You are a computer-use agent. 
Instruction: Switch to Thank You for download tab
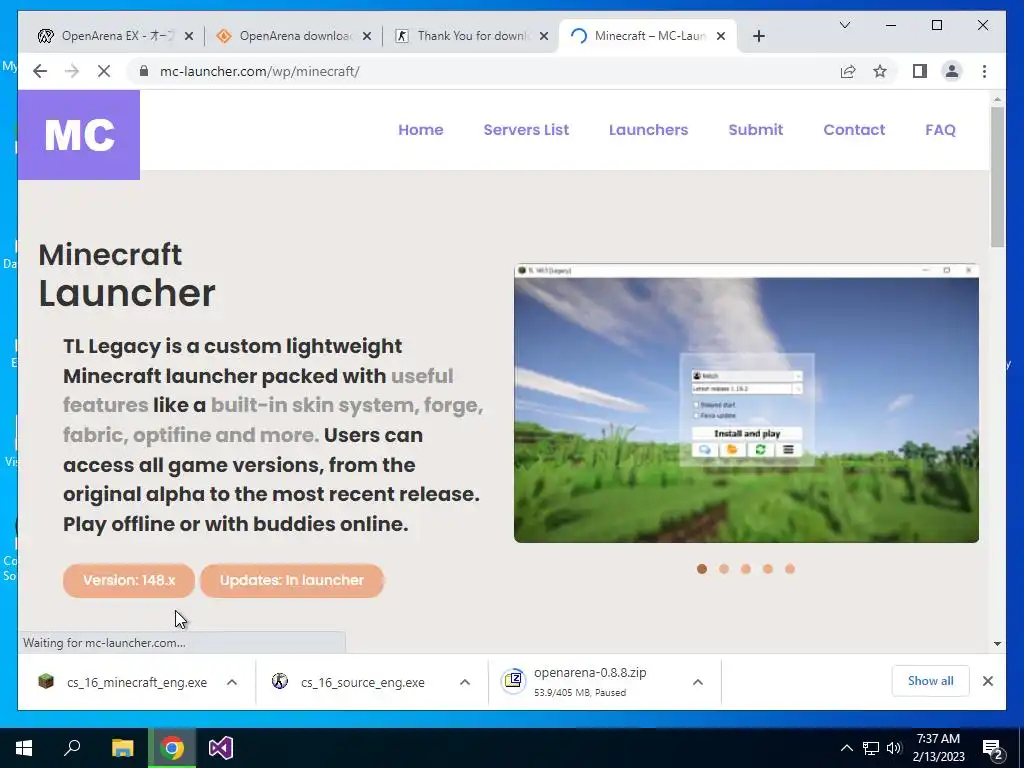pos(472,36)
